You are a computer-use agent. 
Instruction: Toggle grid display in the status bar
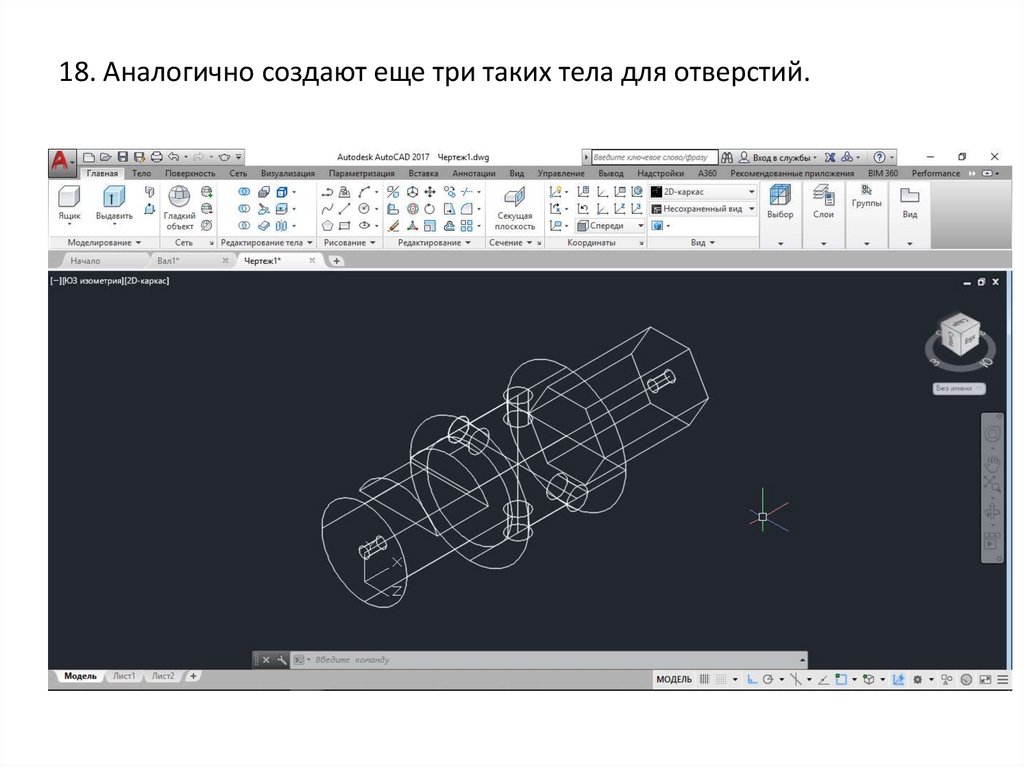click(x=704, y=680)
